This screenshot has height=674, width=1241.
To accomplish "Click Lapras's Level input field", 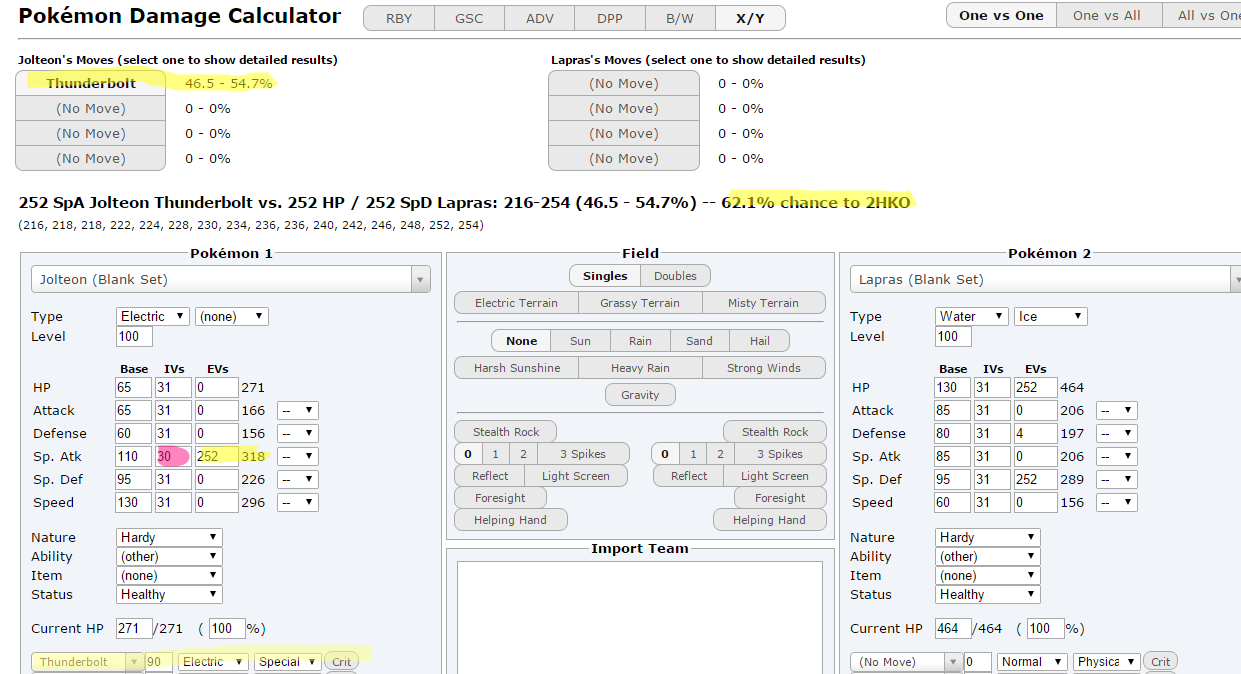I will 953,336.
